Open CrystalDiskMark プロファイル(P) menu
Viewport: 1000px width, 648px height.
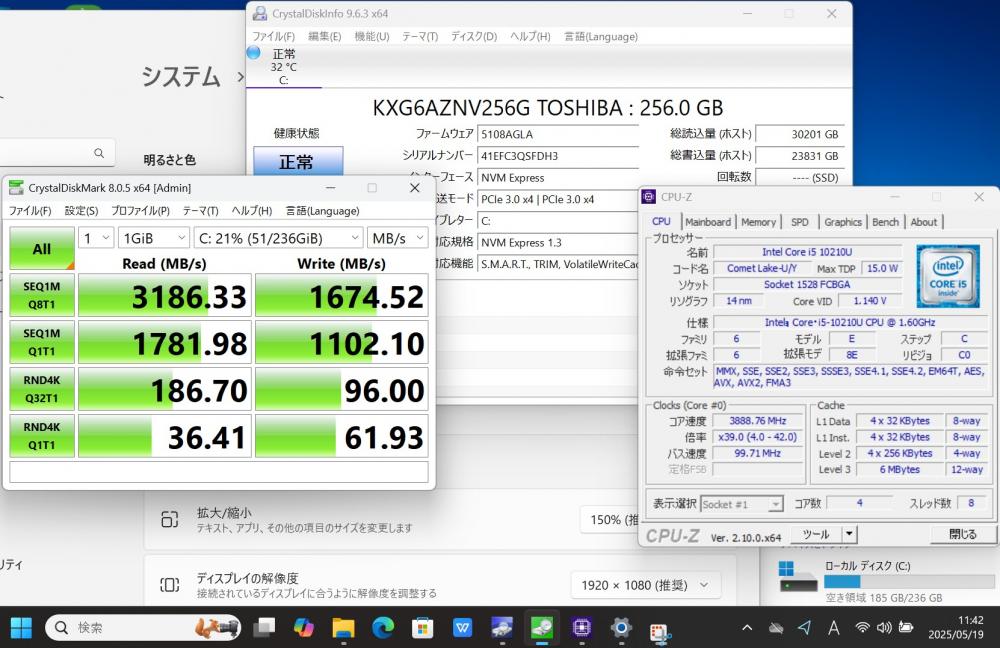(x=140, y=210)
